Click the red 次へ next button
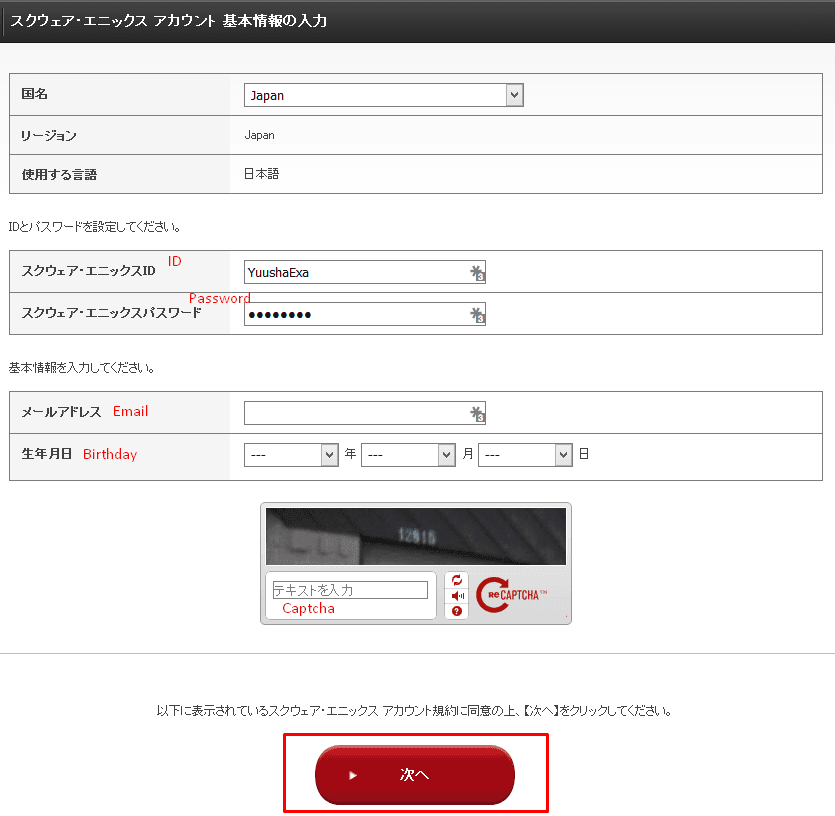 pyautogui.click(x=415, y=774)
